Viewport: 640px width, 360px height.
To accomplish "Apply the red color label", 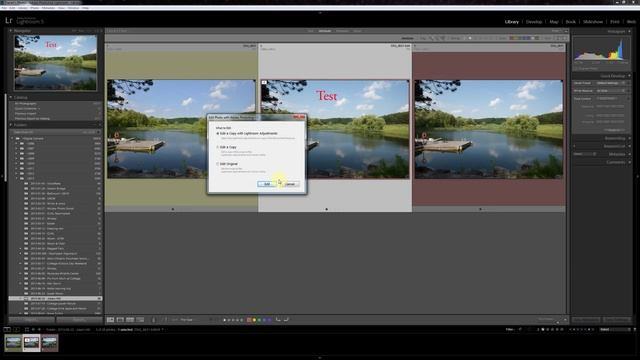I will [249, 320].
